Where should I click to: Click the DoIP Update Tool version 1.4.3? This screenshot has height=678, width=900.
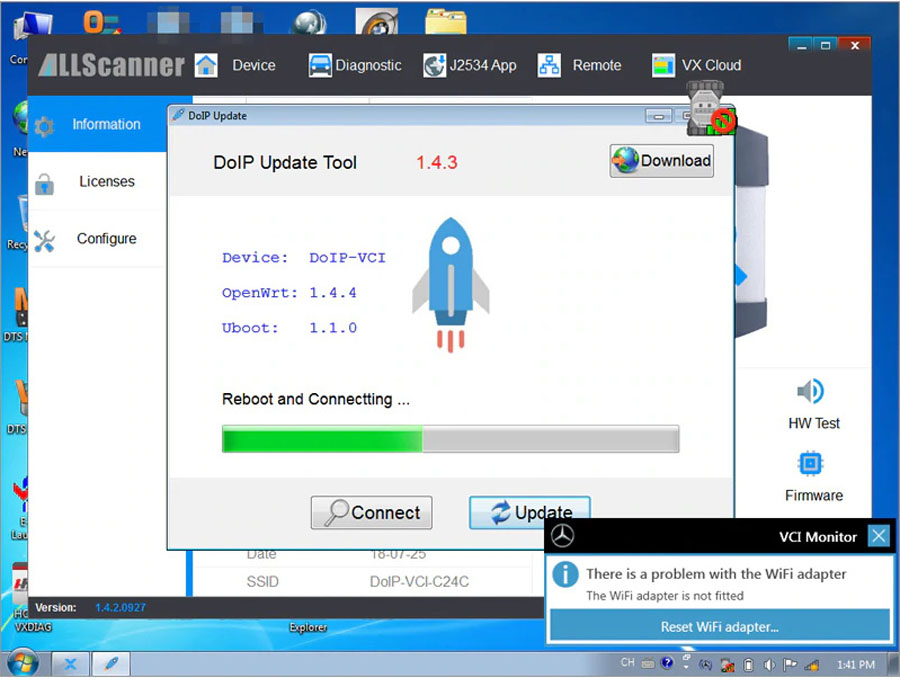click(437, 162)
